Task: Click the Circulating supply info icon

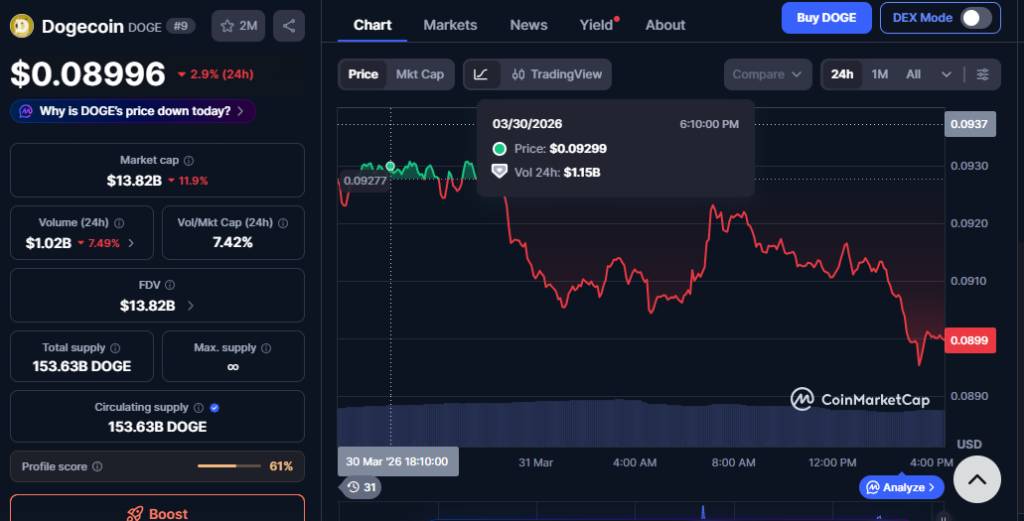Action: (x=199, y=408)
